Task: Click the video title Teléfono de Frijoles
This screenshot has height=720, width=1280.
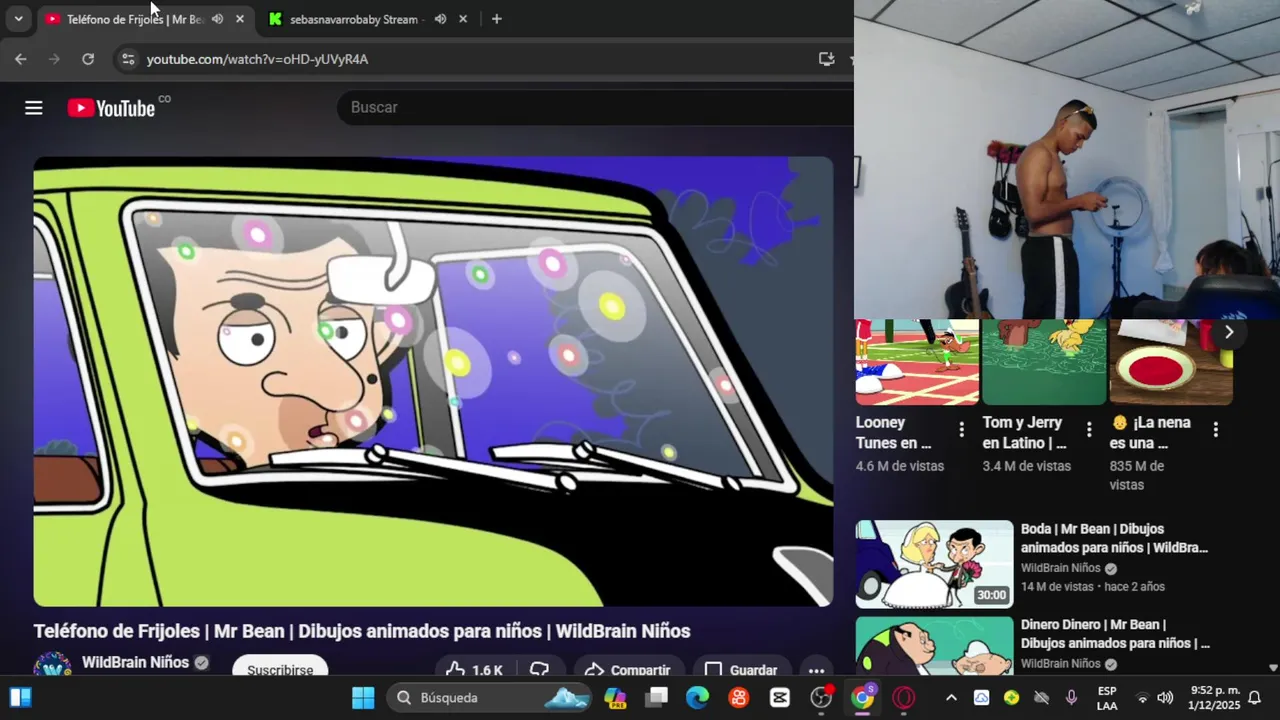Action: (362, 631)
